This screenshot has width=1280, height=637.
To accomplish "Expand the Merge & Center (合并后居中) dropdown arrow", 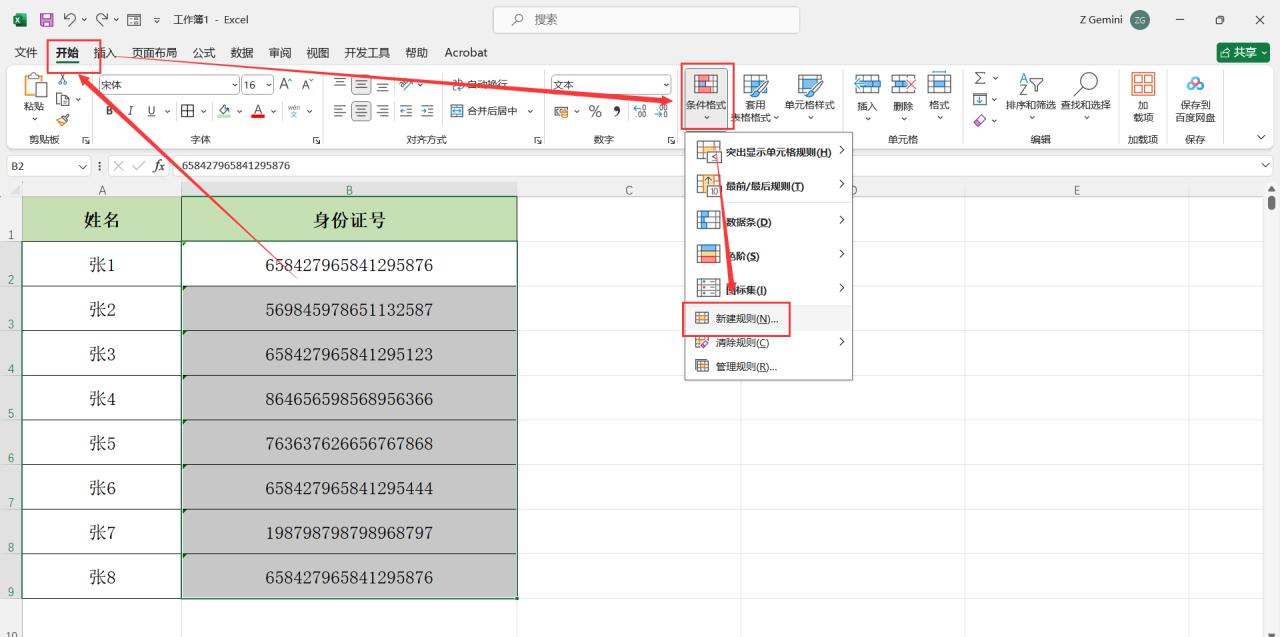I will click(x=530, y=111).
